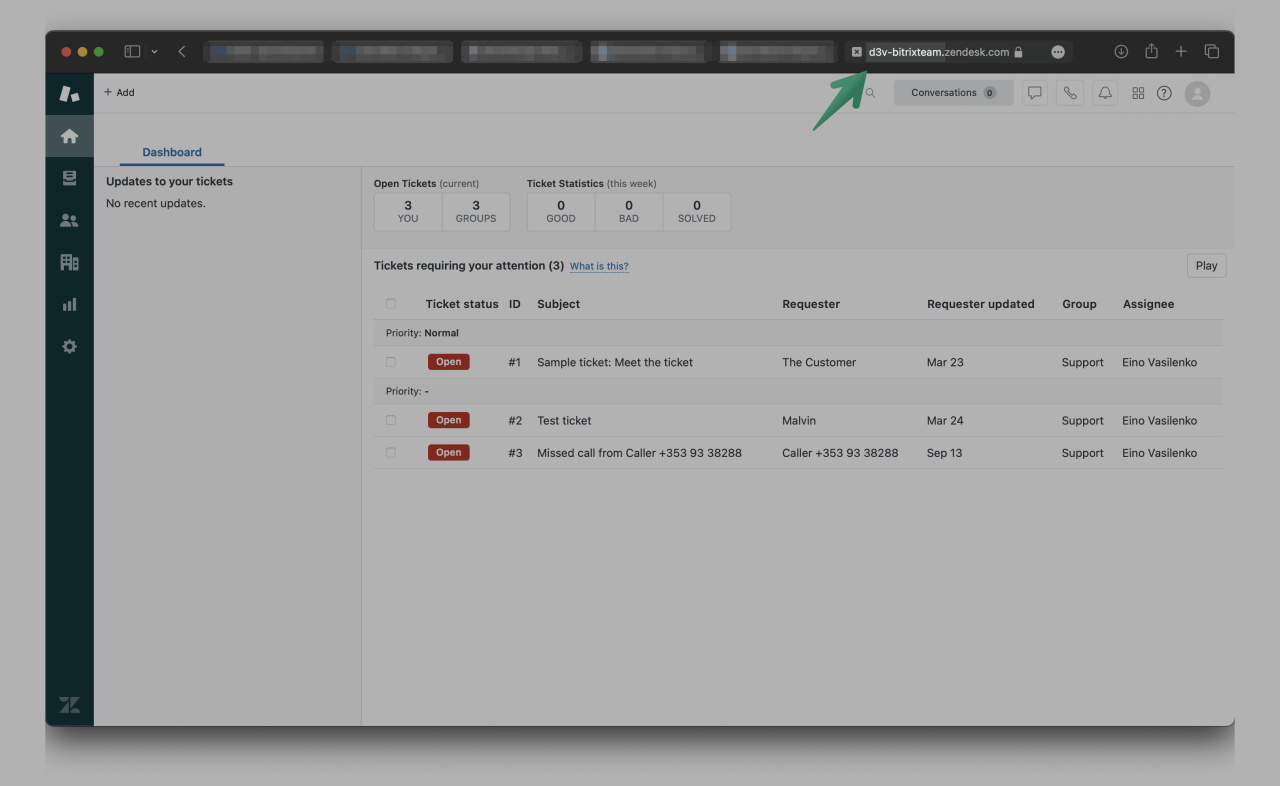Open the Organizations icon in the sidebar
Image resolution: width=1280 pixels, height=786 pixels.
click(69, 261)
